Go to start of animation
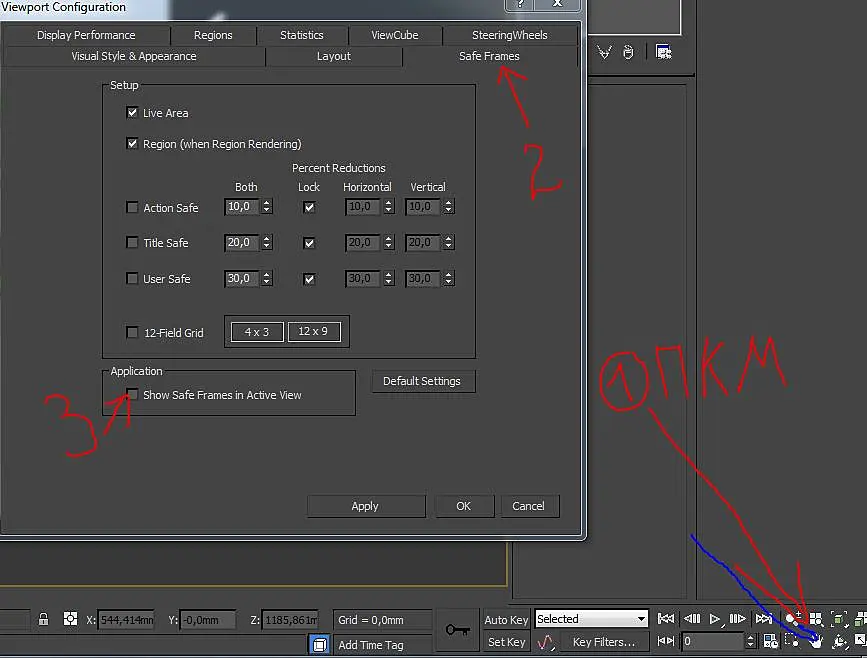The width and height of the screenshot is (867, 658). (x=665, y=618)
